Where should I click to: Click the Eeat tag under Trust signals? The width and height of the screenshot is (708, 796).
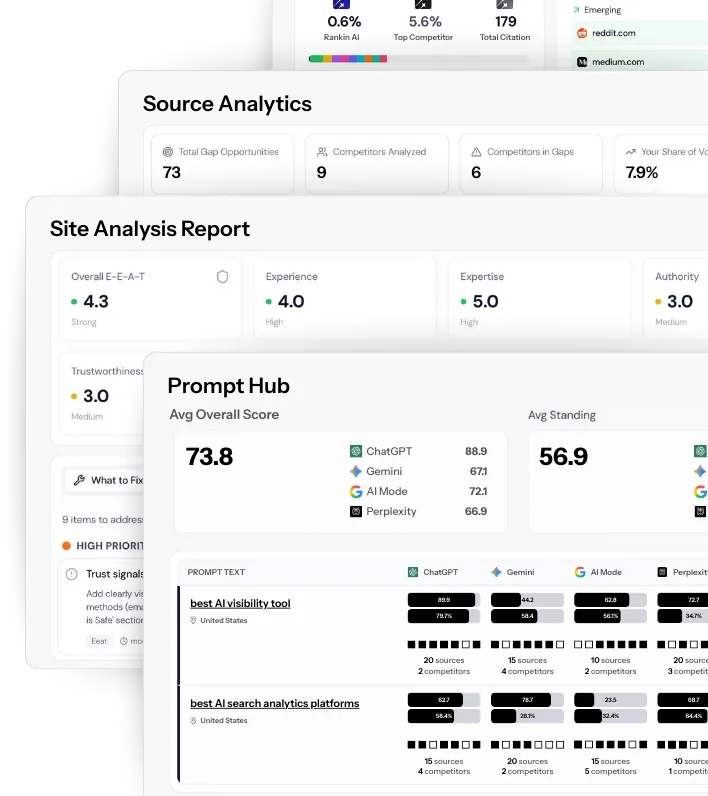pos(99,641)
